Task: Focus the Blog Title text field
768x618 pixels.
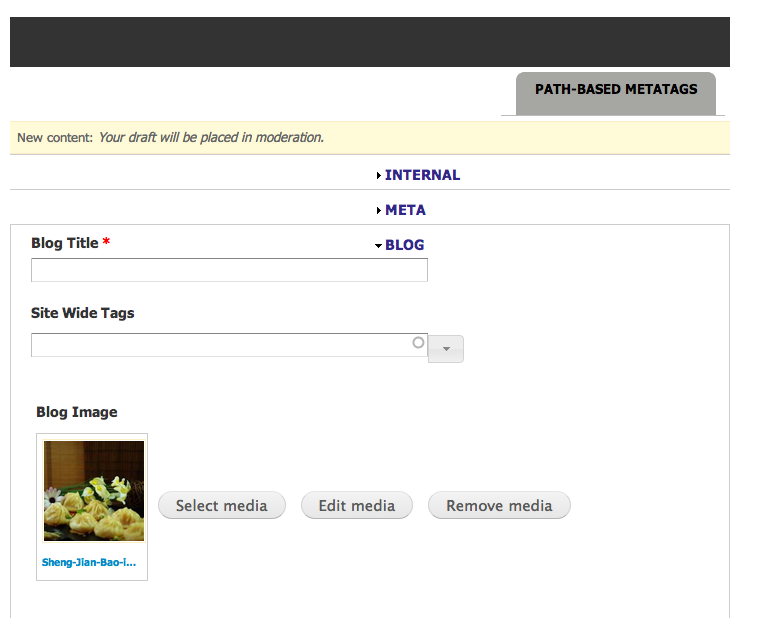Action: coord(229,270)
